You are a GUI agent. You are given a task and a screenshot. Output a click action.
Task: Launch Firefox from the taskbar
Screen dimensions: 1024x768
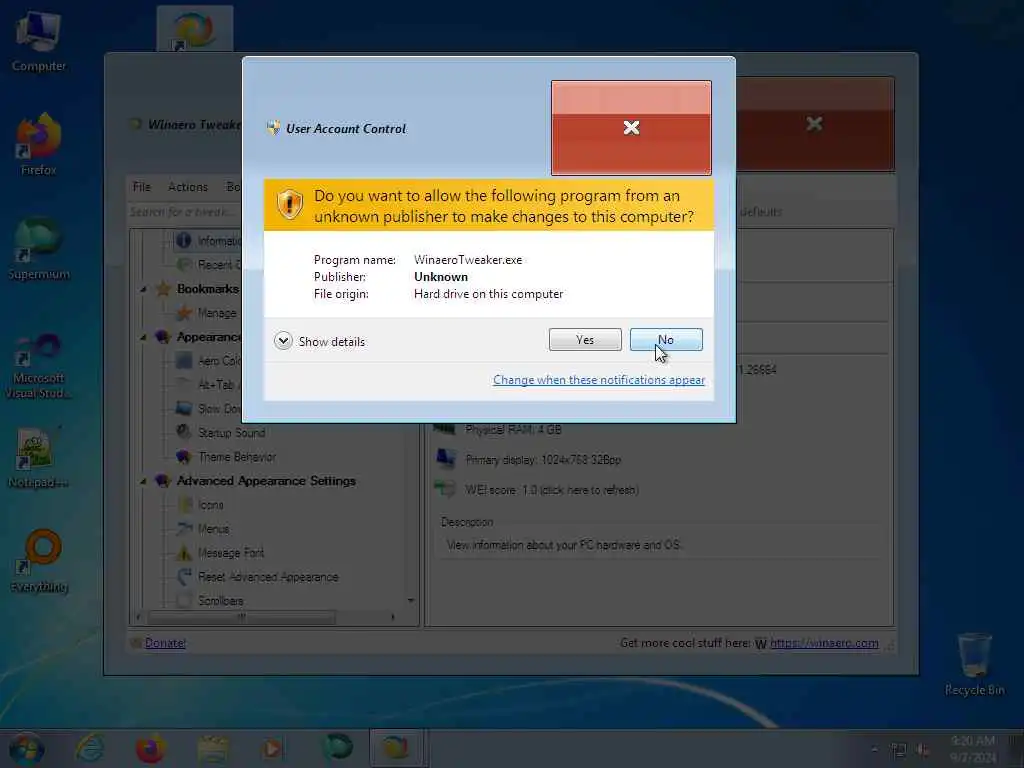pos(150,748)
